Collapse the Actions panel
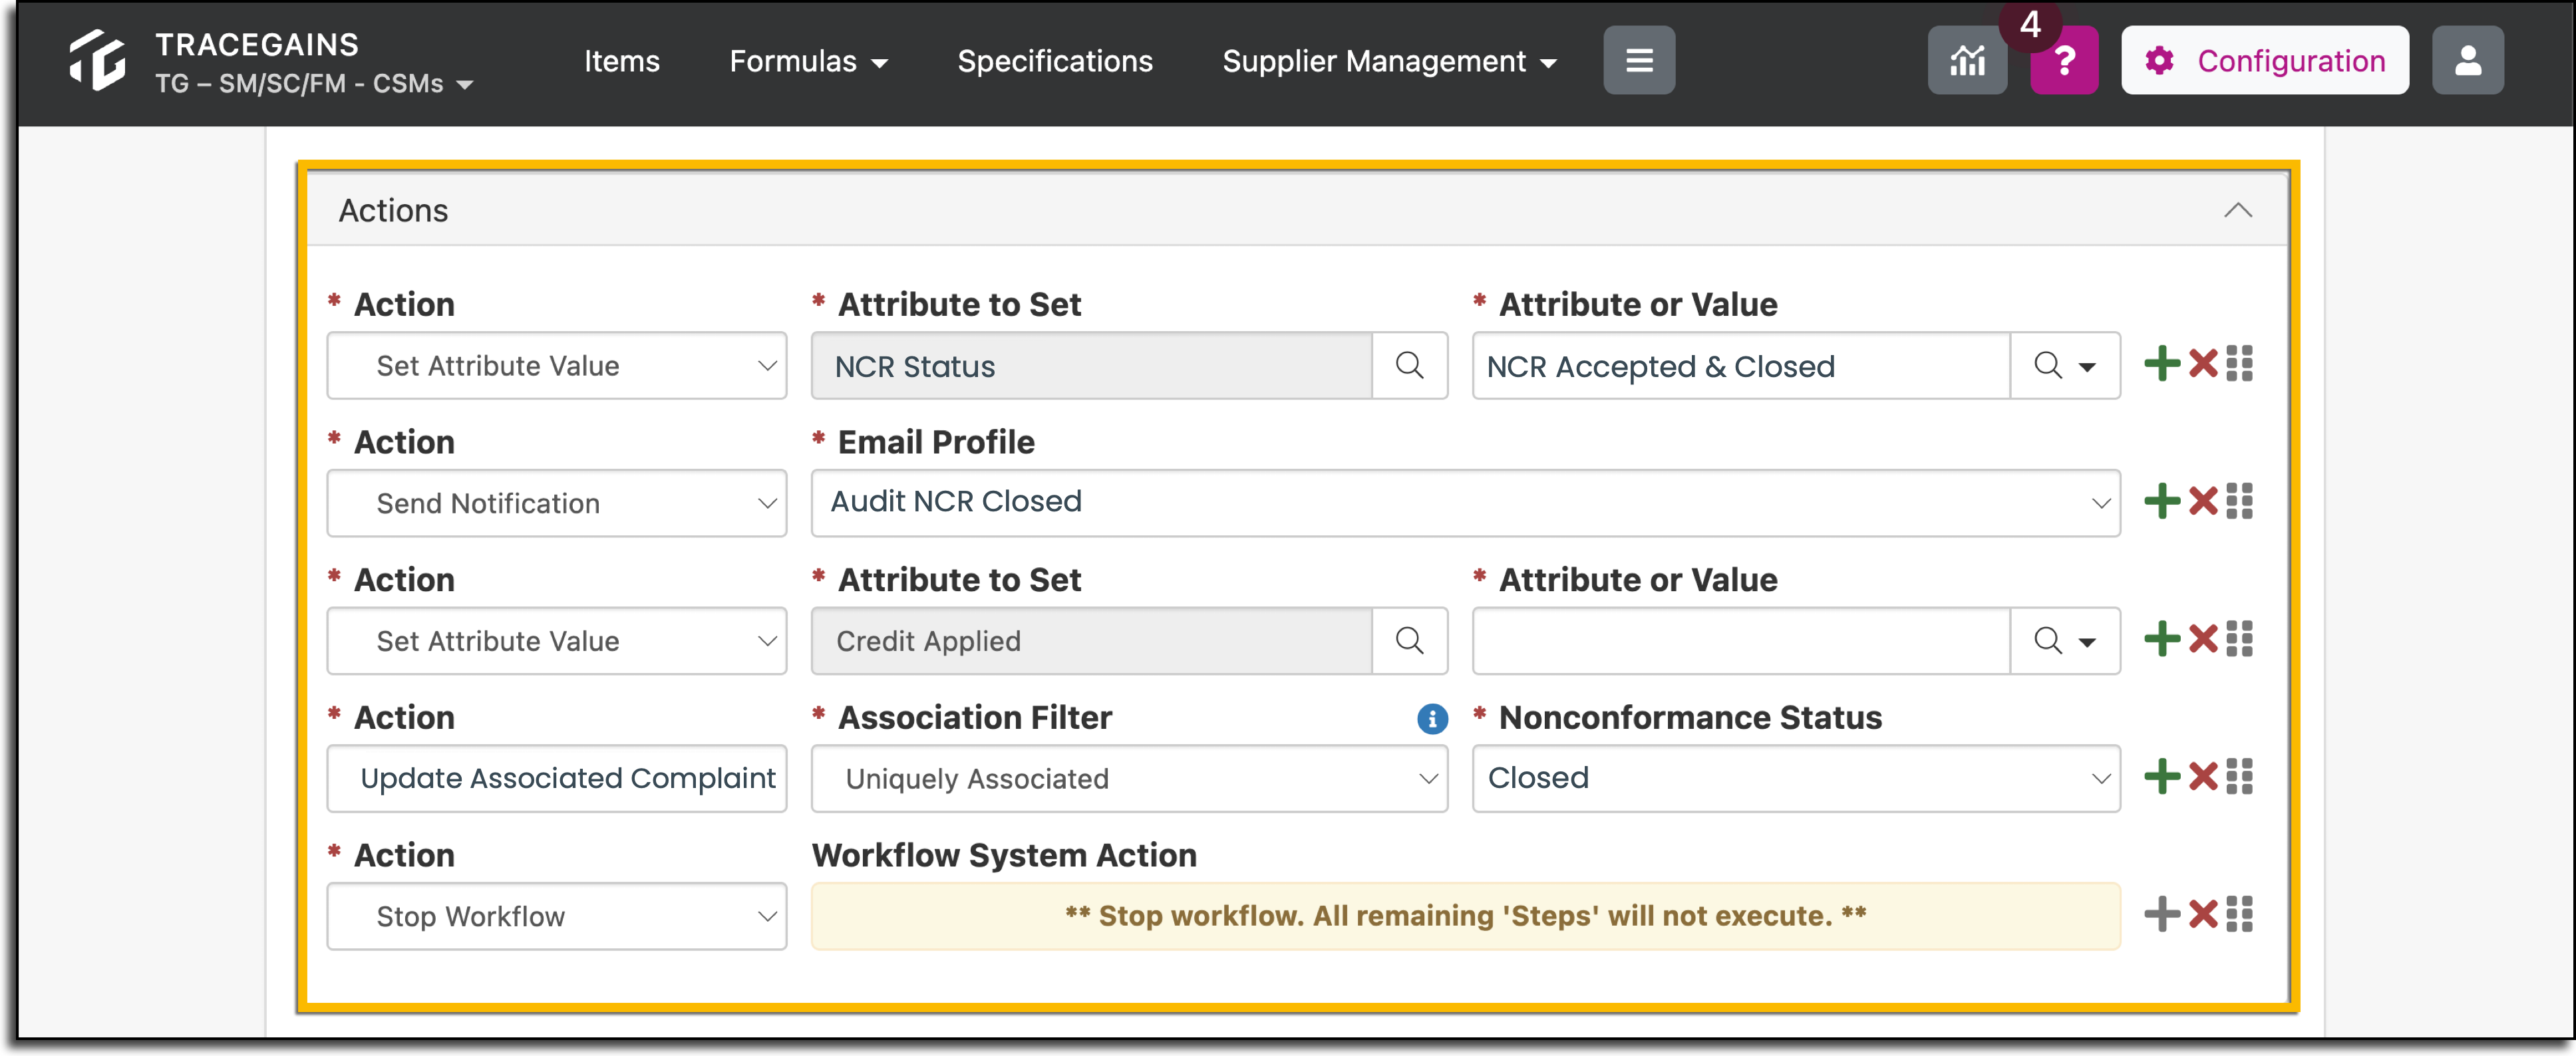2576x1056 pixels. click(2237, 210)
